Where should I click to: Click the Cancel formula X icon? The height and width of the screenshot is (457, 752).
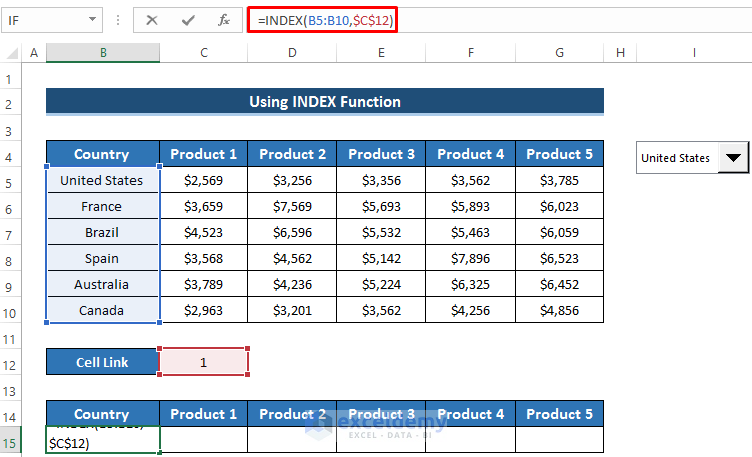tap(152, 20)
